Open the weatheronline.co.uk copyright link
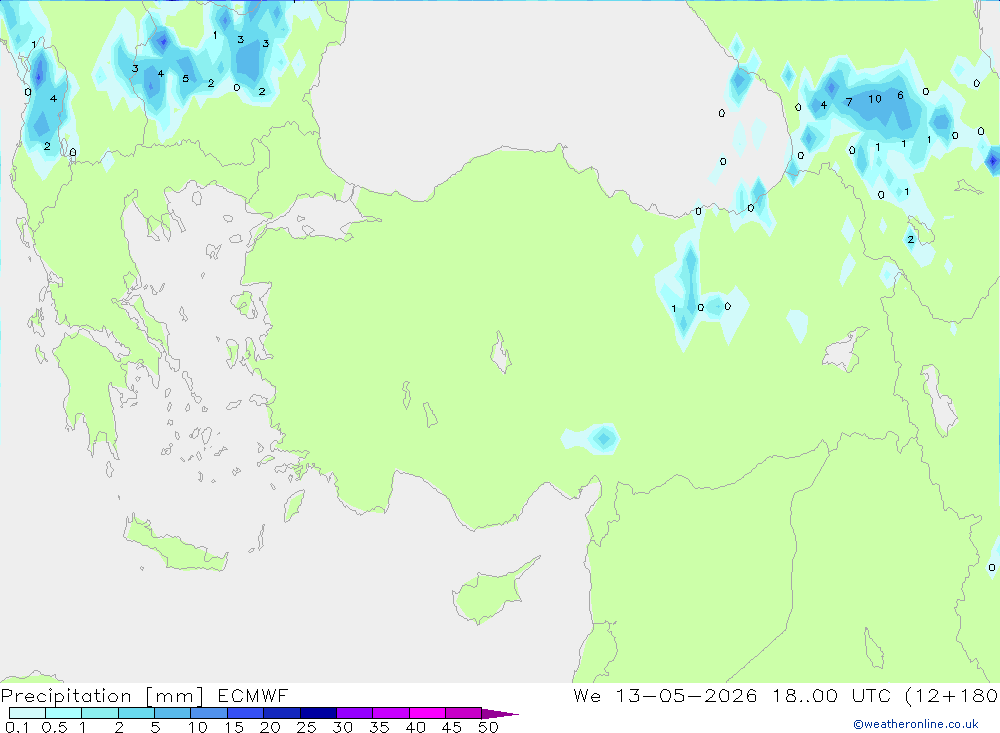1000x733 pixels. point(916,724)
